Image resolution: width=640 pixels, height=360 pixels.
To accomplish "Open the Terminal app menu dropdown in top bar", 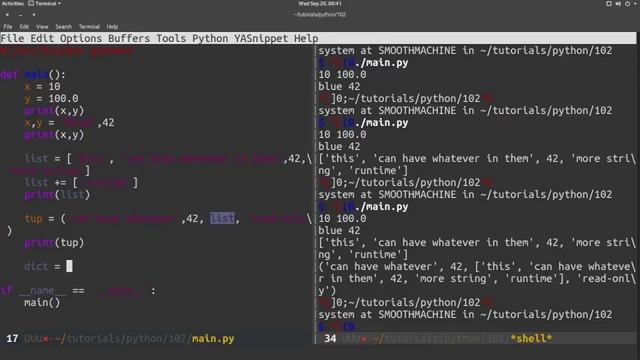I will click(x=44, y=4).
